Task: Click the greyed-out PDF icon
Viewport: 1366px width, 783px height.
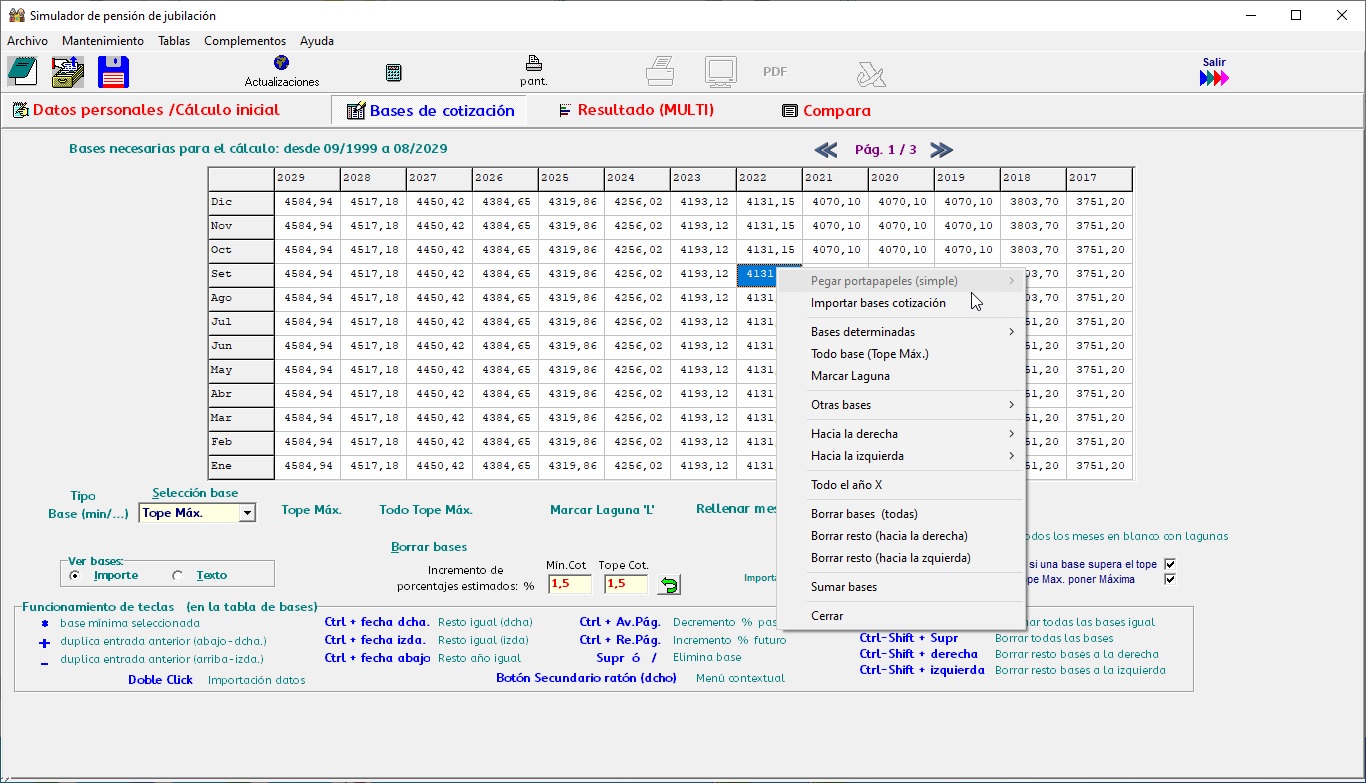Action: pos(775,72)
